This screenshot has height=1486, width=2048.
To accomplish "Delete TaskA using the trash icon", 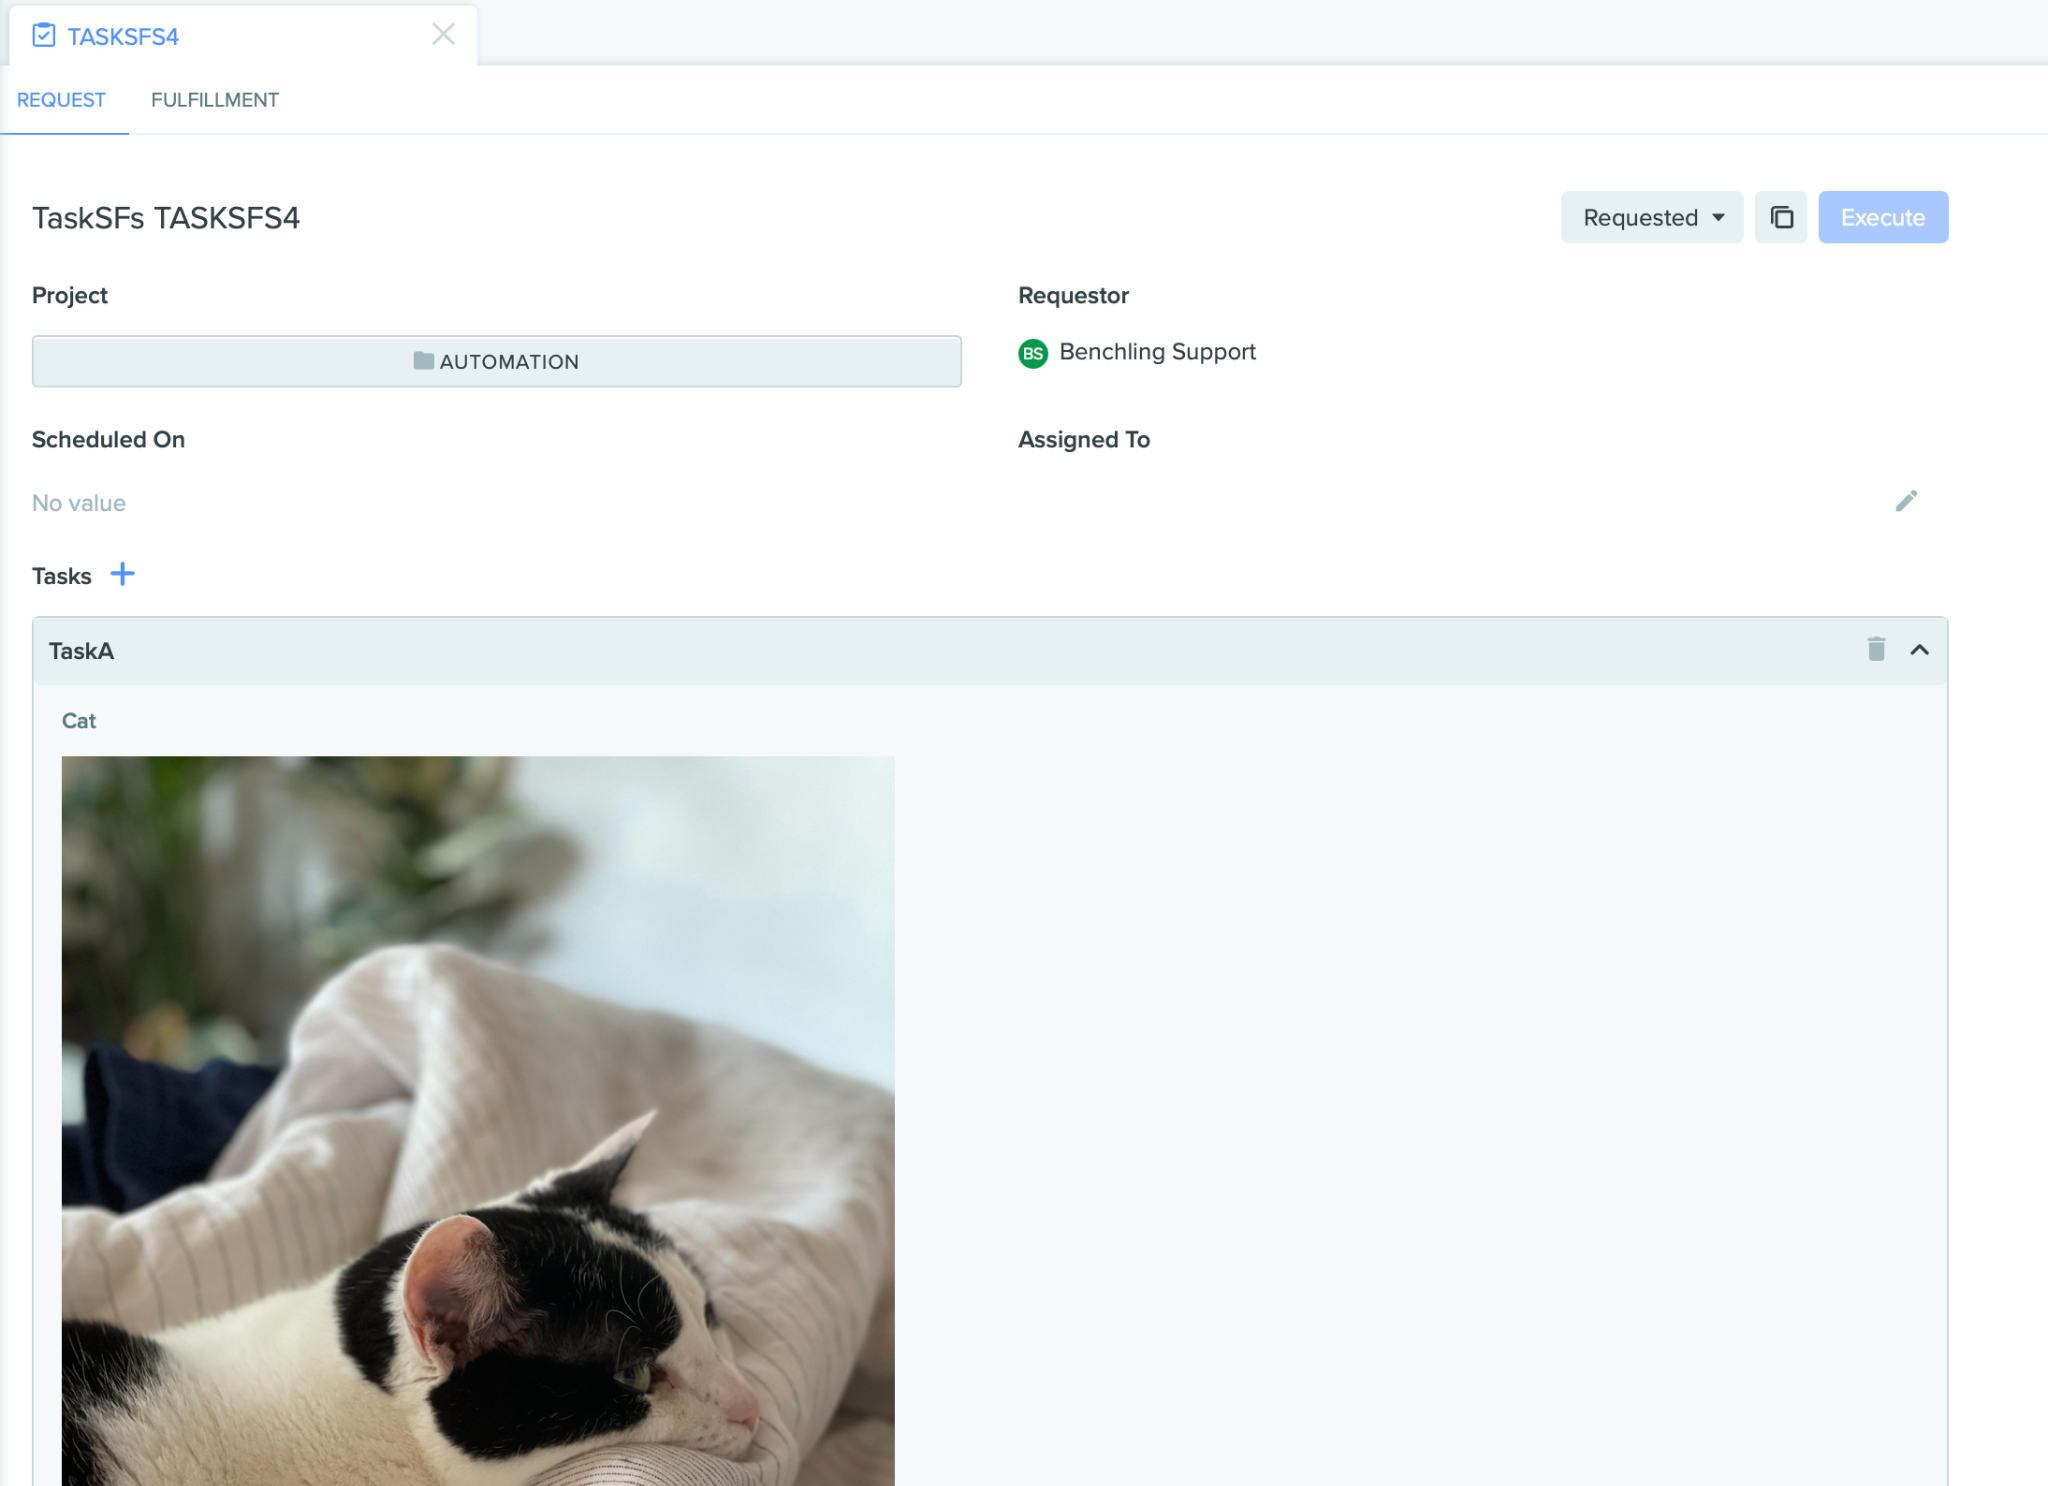I will coord(1876,650).
